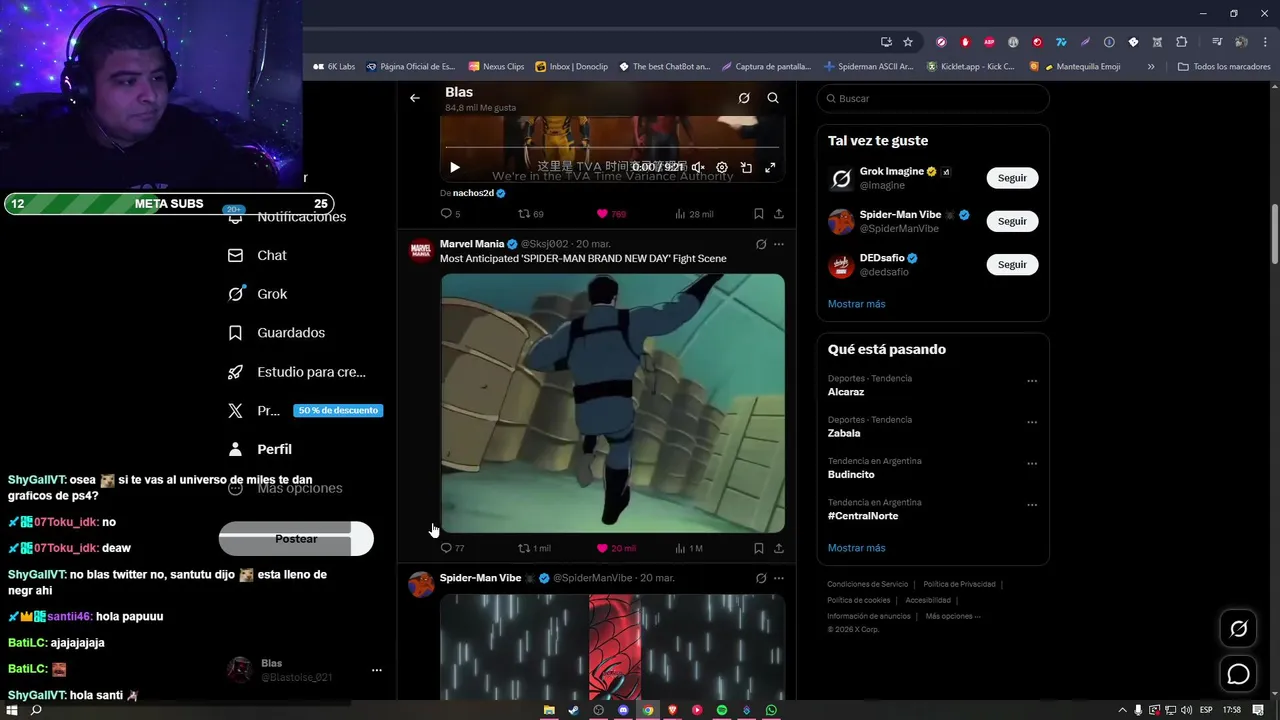Unlike the nachos2d post with 769 likes
The width and height of the screenshot is (1280, 720).
[611, 214]
